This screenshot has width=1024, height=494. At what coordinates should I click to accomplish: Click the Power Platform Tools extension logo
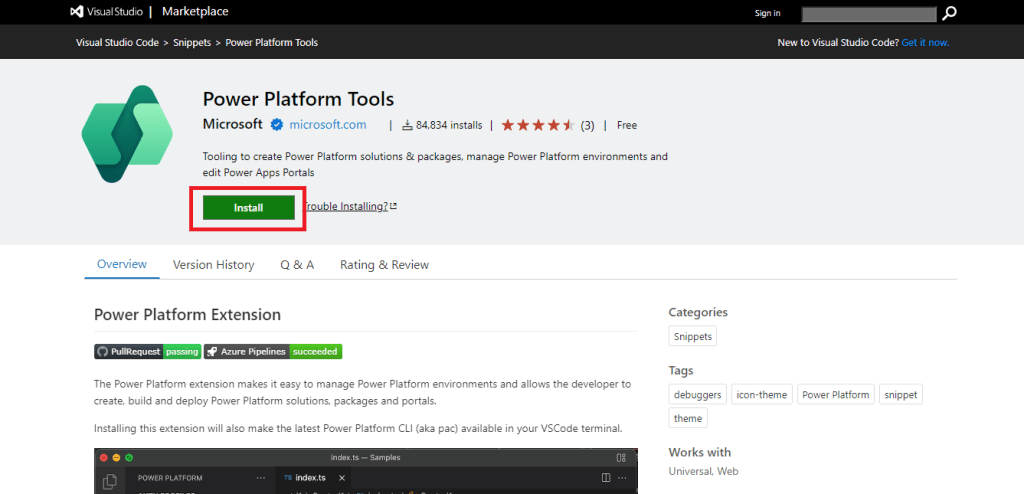pyautogui.click(x=127, y=134)
